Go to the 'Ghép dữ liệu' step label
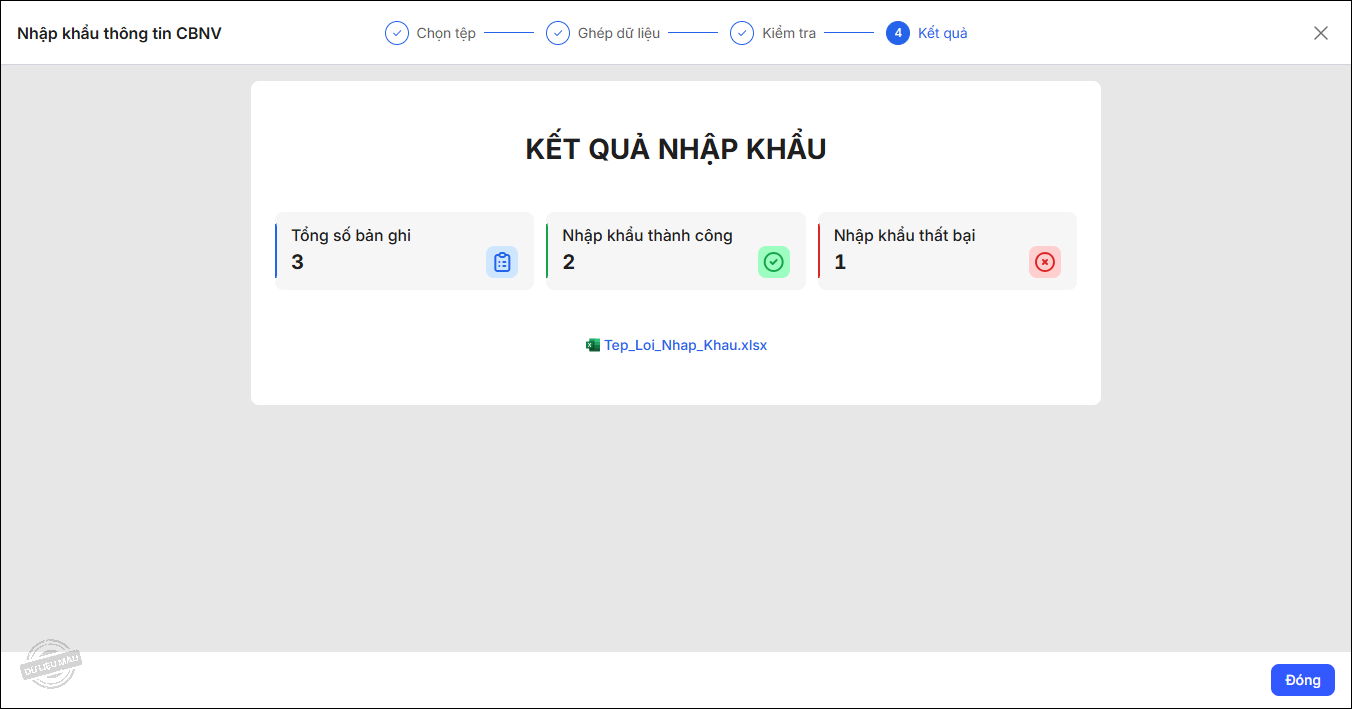Viewport: 1352px width, 709px height. coord(619,33)
